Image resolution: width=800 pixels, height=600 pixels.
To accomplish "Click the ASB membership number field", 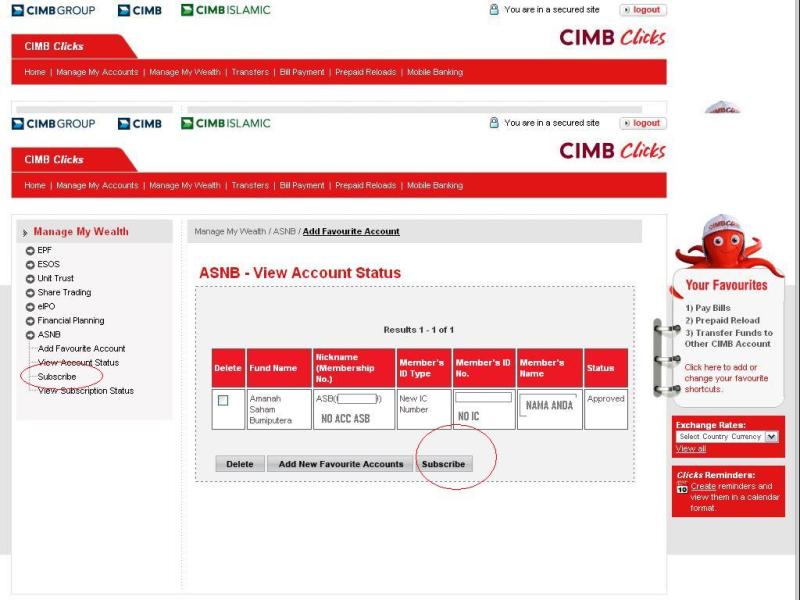I will [357, 398].
